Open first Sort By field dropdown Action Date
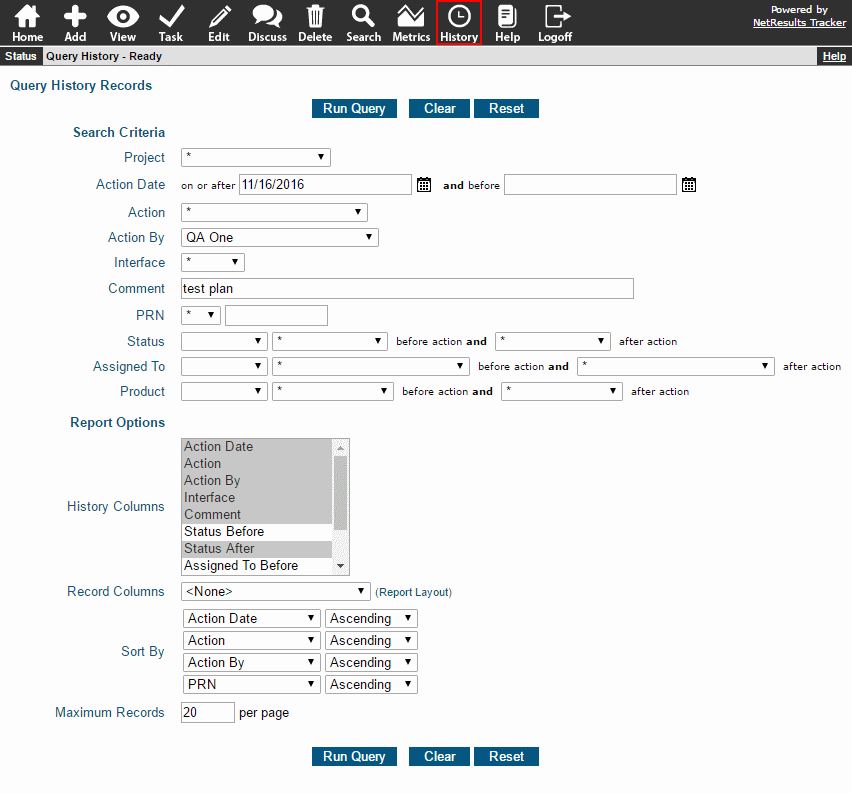This screenshot has height=793, width=852. click(252, 619)
